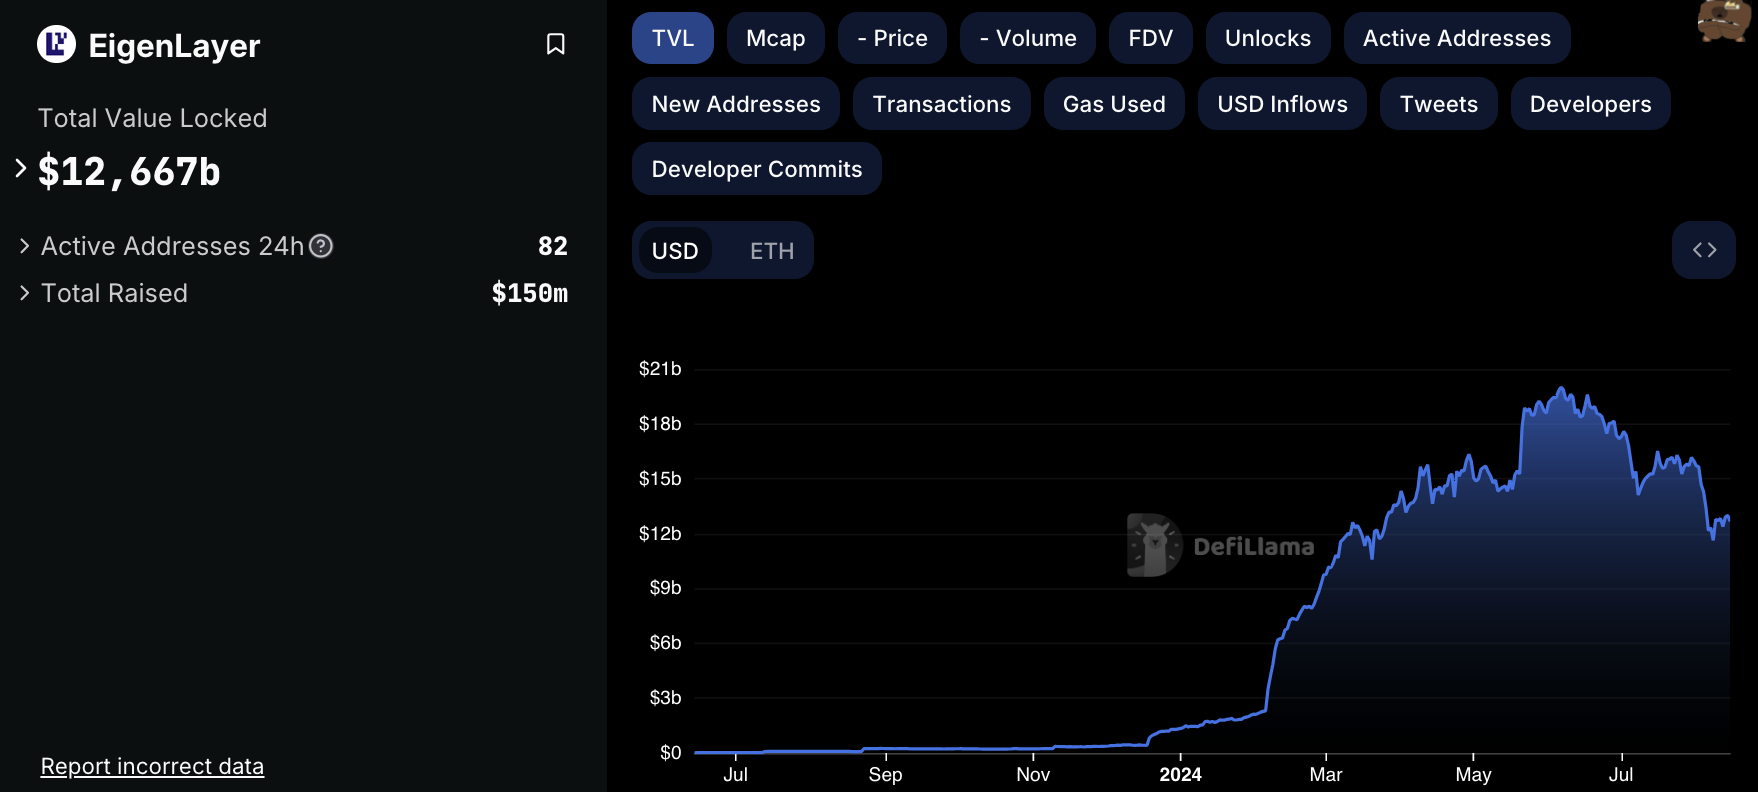1758x792 pixels.
Task: Click the 2024 x-axis label
Action: tap(1180, 774)
